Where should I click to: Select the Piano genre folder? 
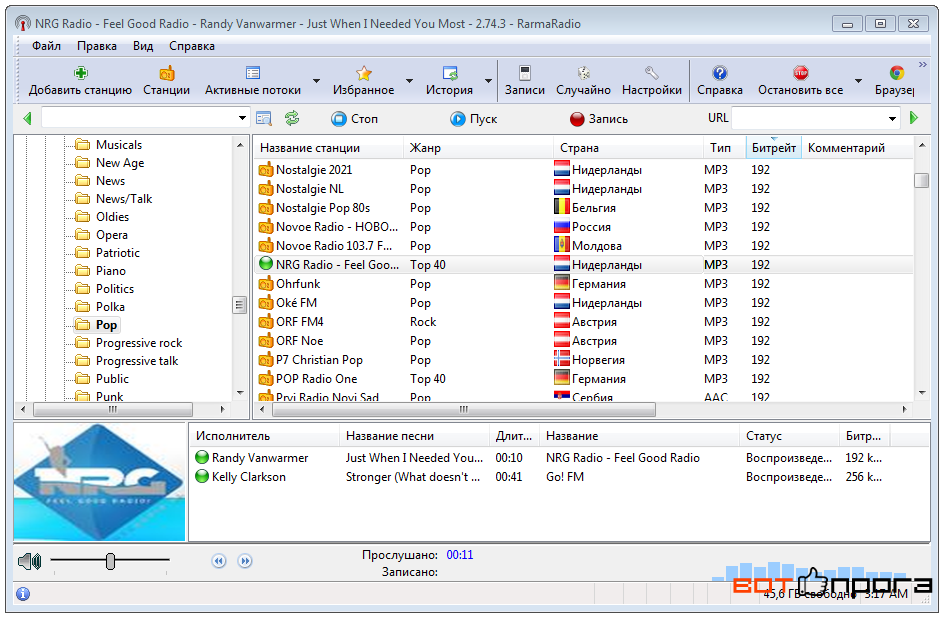(101, 271)
